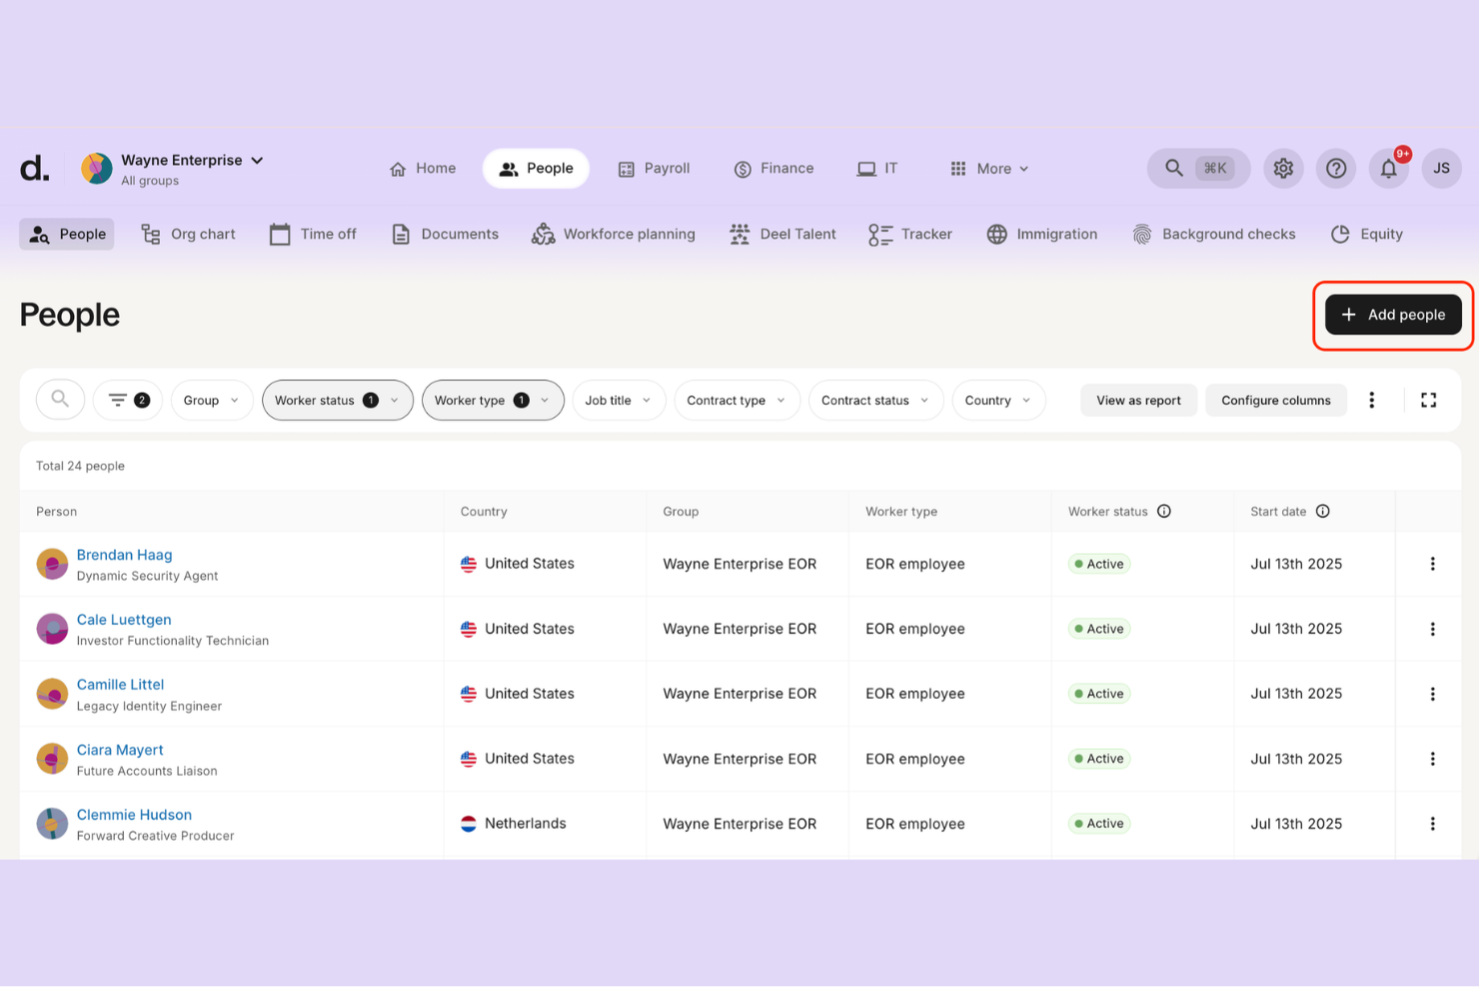Screen dimensions: 1480x987
Task: Open the Org chart section
Action: tap(188, 234)
